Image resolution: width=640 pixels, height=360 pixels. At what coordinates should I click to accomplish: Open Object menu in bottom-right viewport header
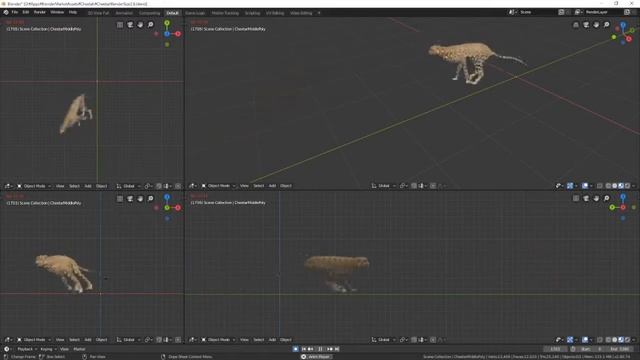[286, 340]
